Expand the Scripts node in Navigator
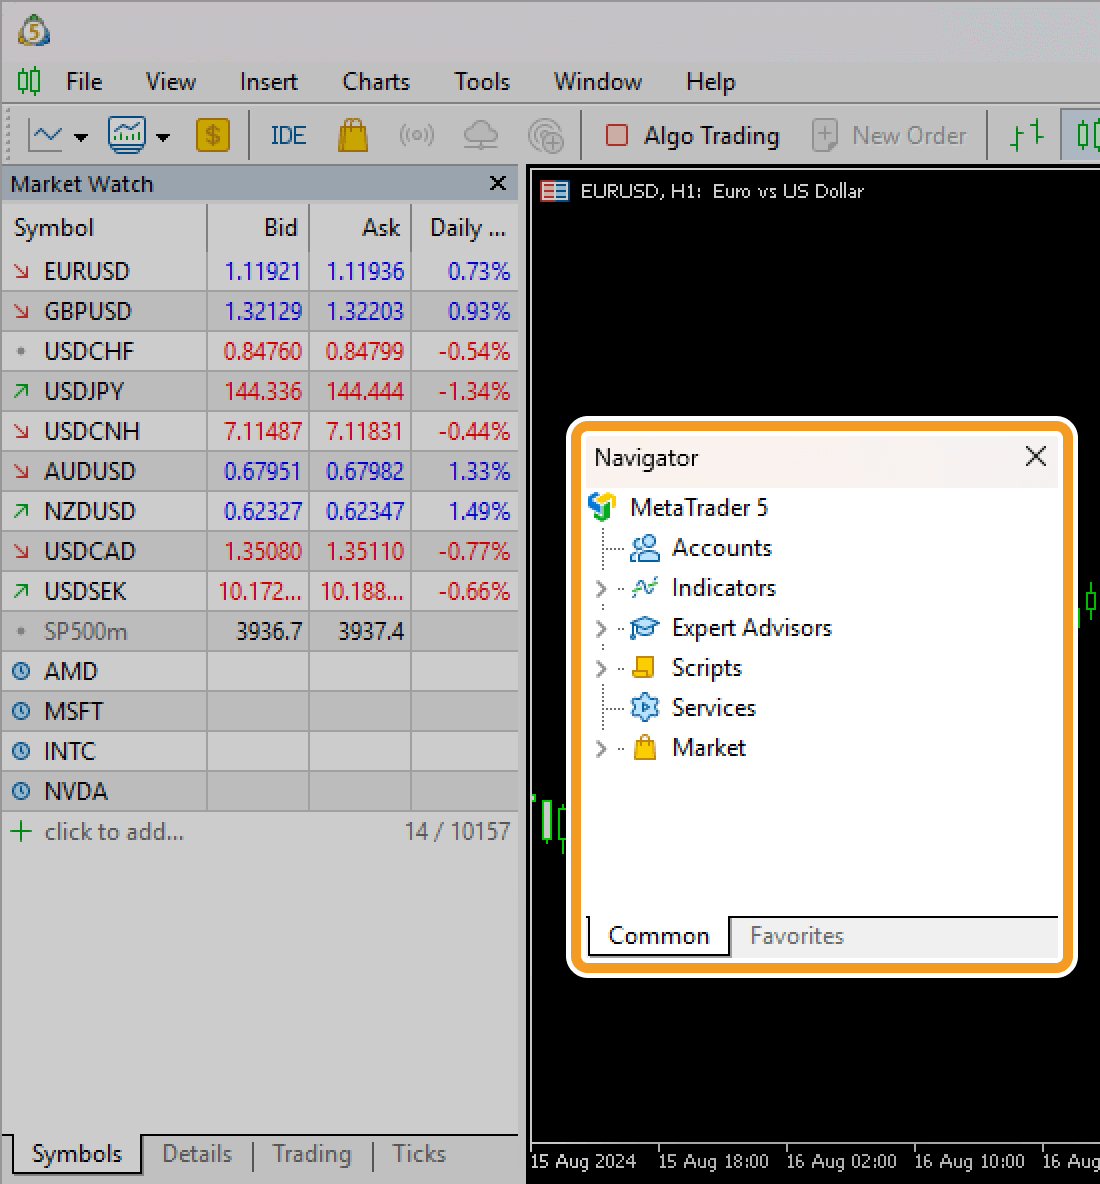This screenshot has width=1100, height=1184. click(x=601, y=668)
